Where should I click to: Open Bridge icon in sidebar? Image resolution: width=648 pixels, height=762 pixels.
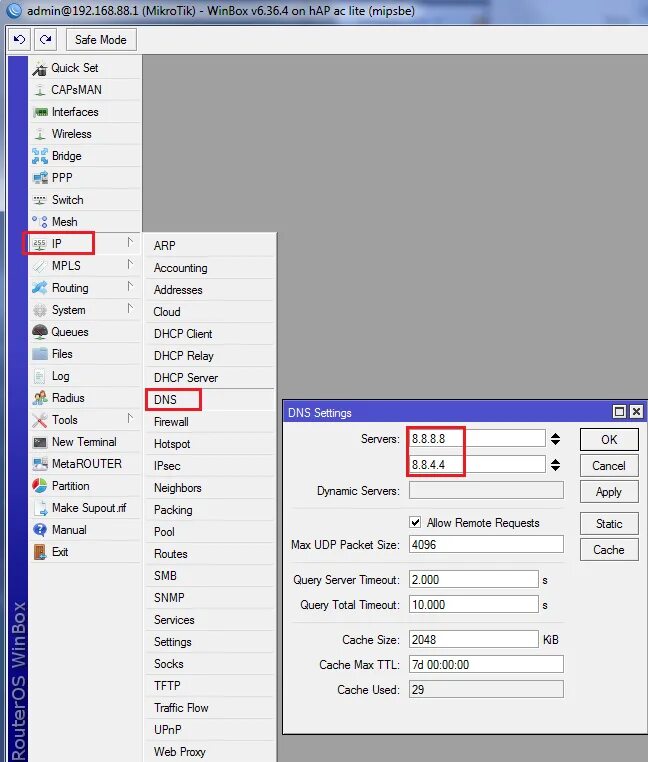[40, 156]
